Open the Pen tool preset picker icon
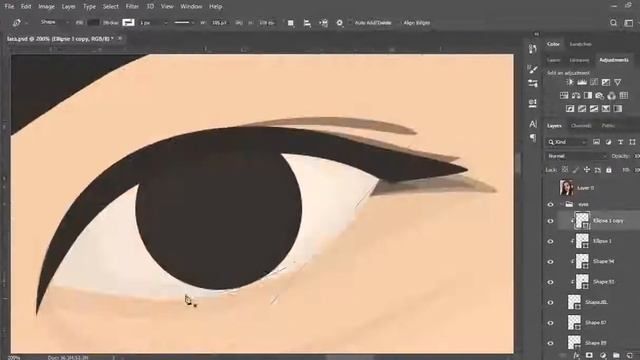Viewport: 640px width, 360px height. tap(17, 23)
